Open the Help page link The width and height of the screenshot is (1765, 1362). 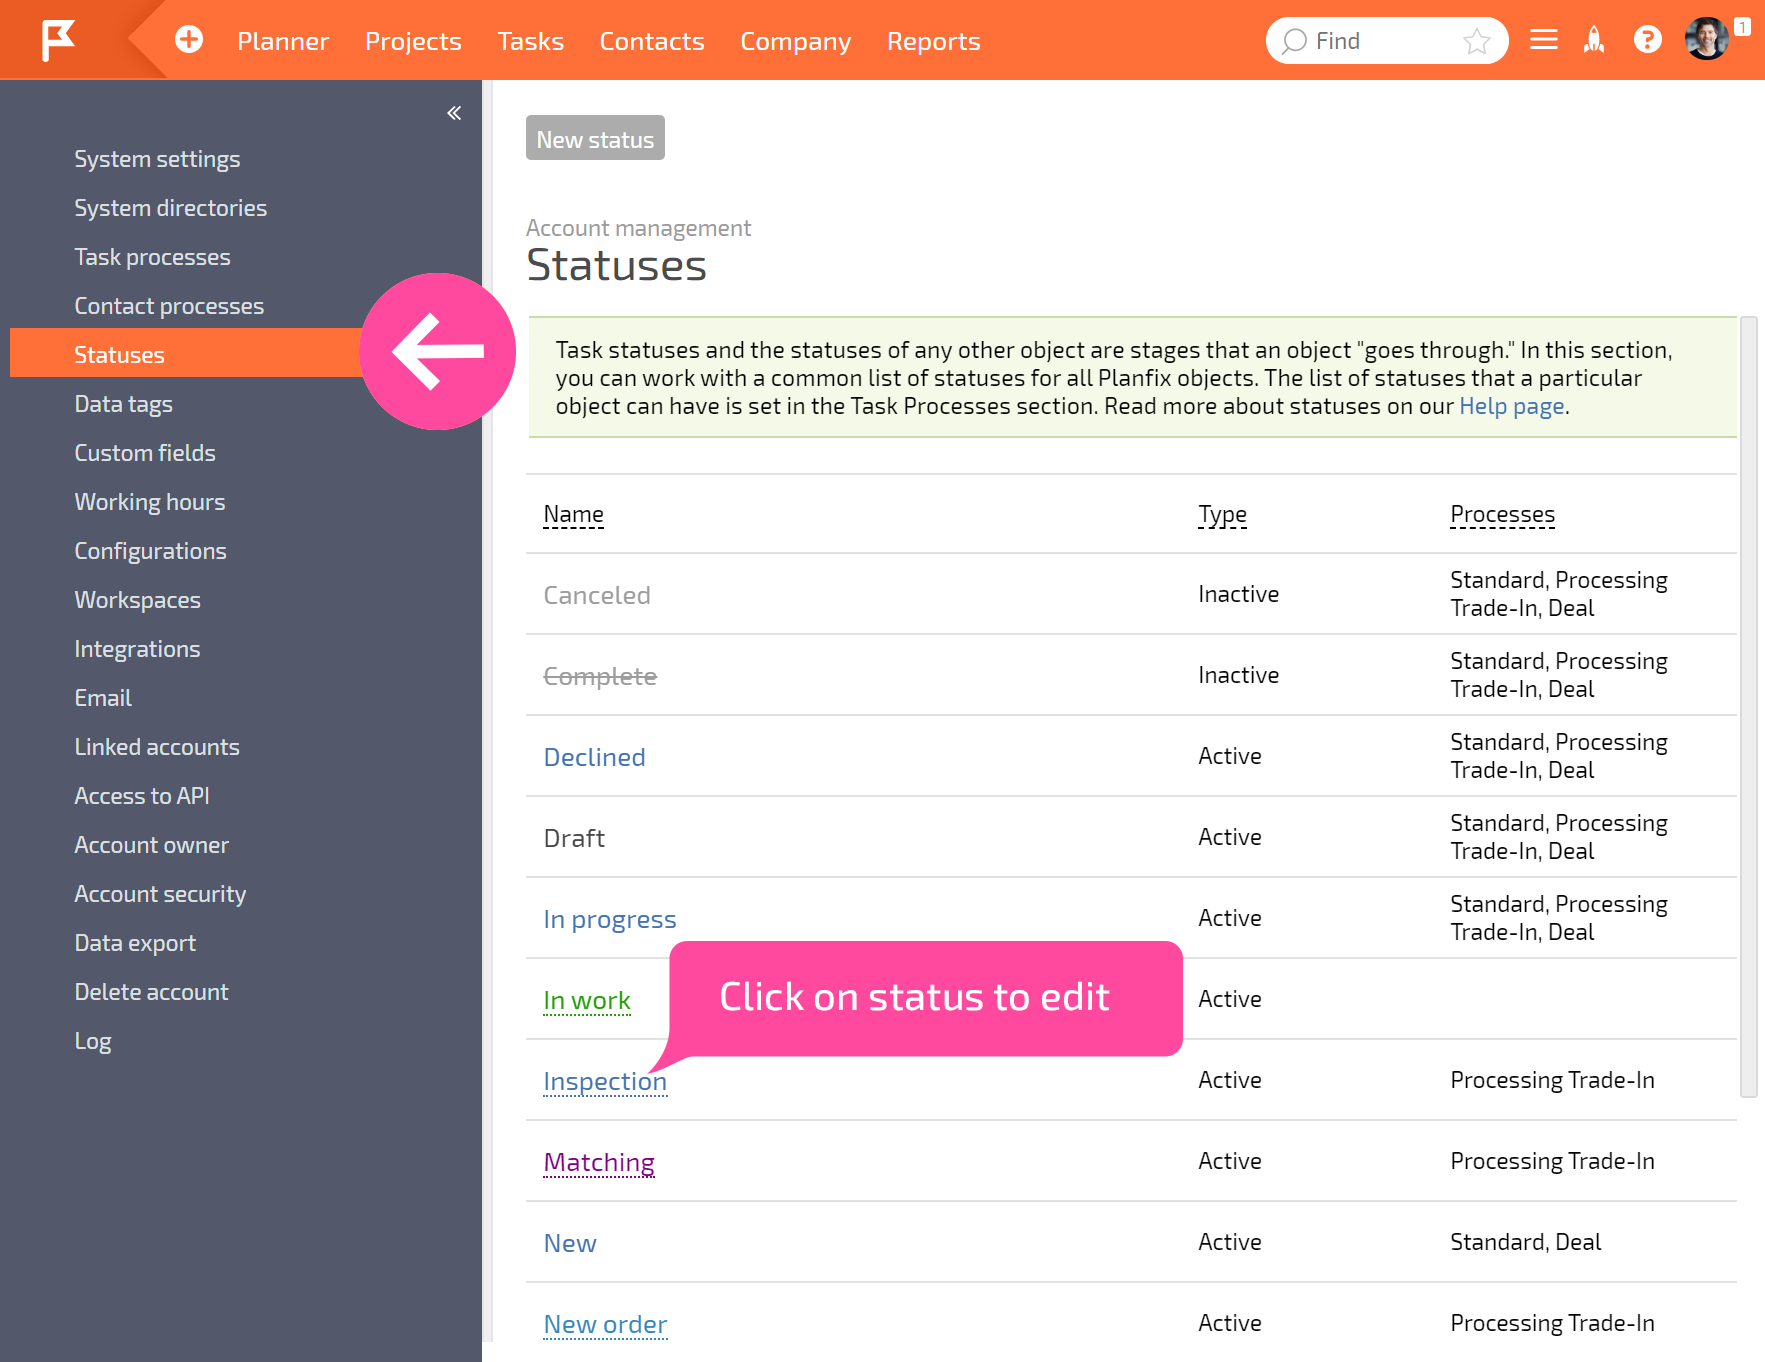coord(1512,406)
